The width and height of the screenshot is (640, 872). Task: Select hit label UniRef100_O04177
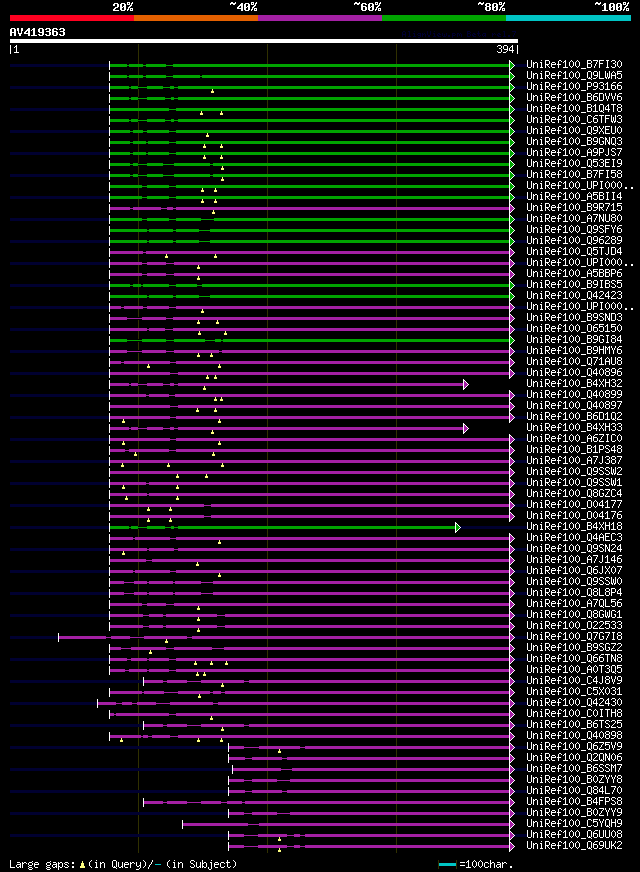[x=574, y=504]
